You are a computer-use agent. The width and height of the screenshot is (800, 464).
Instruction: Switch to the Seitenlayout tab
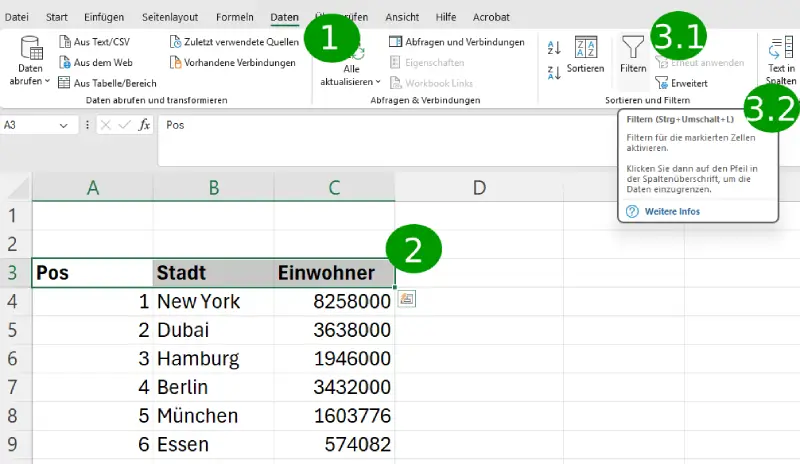170,17
